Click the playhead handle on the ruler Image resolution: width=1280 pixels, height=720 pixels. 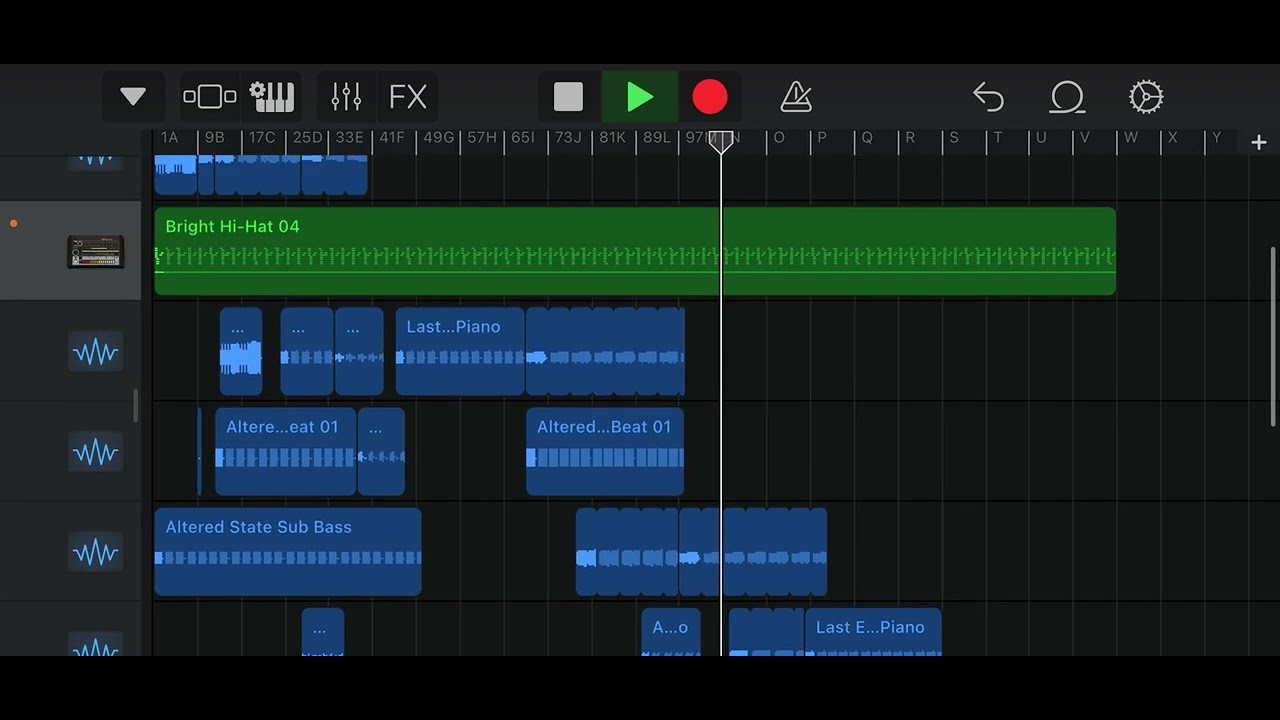tap(721, 142)
